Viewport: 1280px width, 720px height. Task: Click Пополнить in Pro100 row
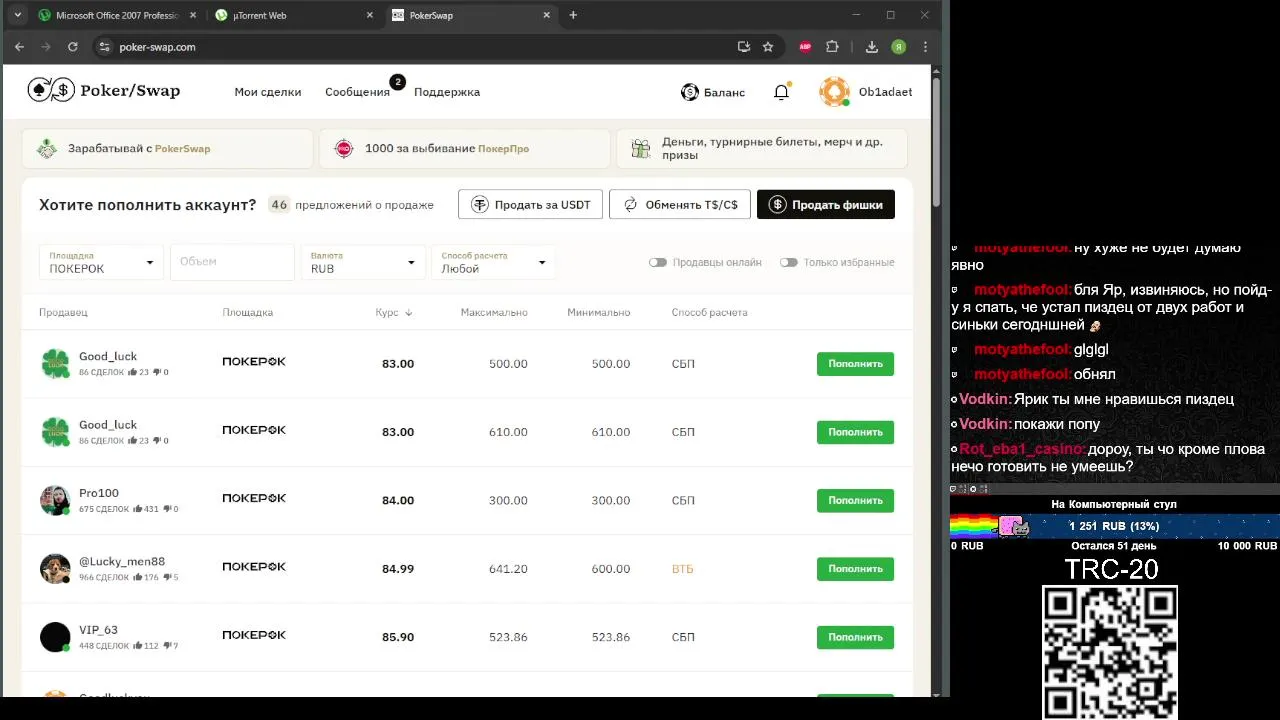[855, 500]
